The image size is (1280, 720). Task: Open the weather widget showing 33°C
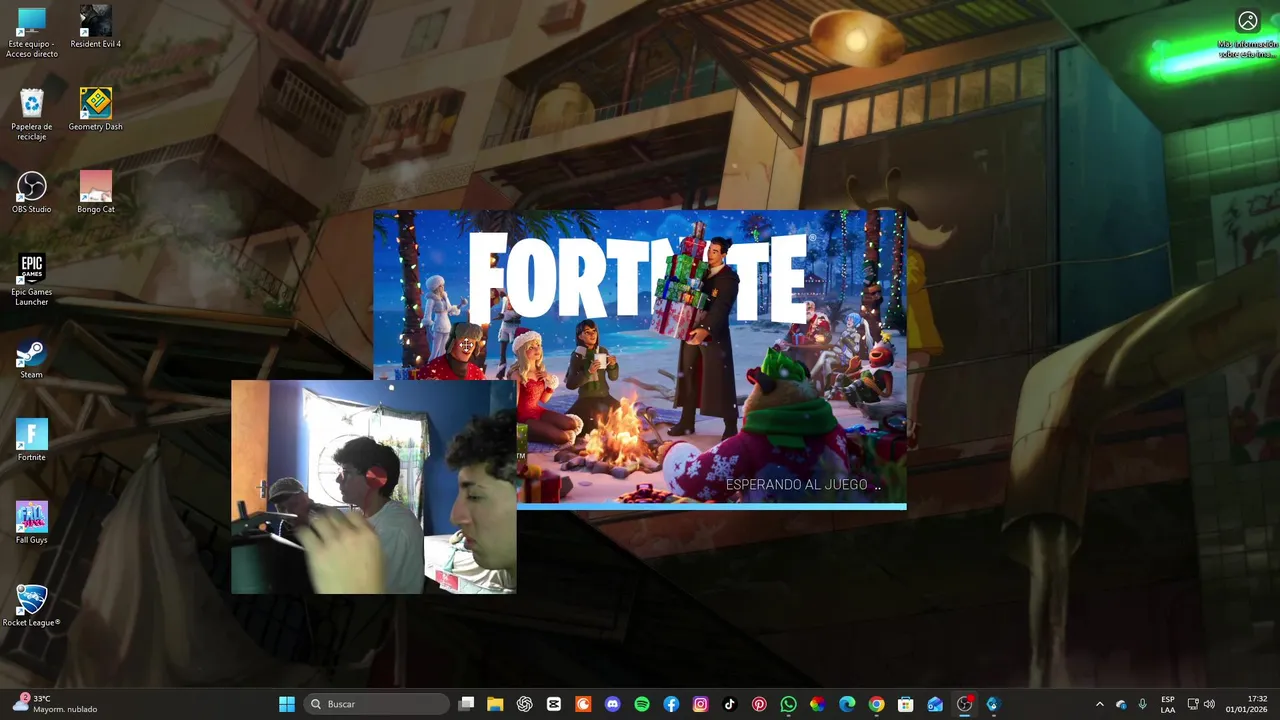click(56, 704)
